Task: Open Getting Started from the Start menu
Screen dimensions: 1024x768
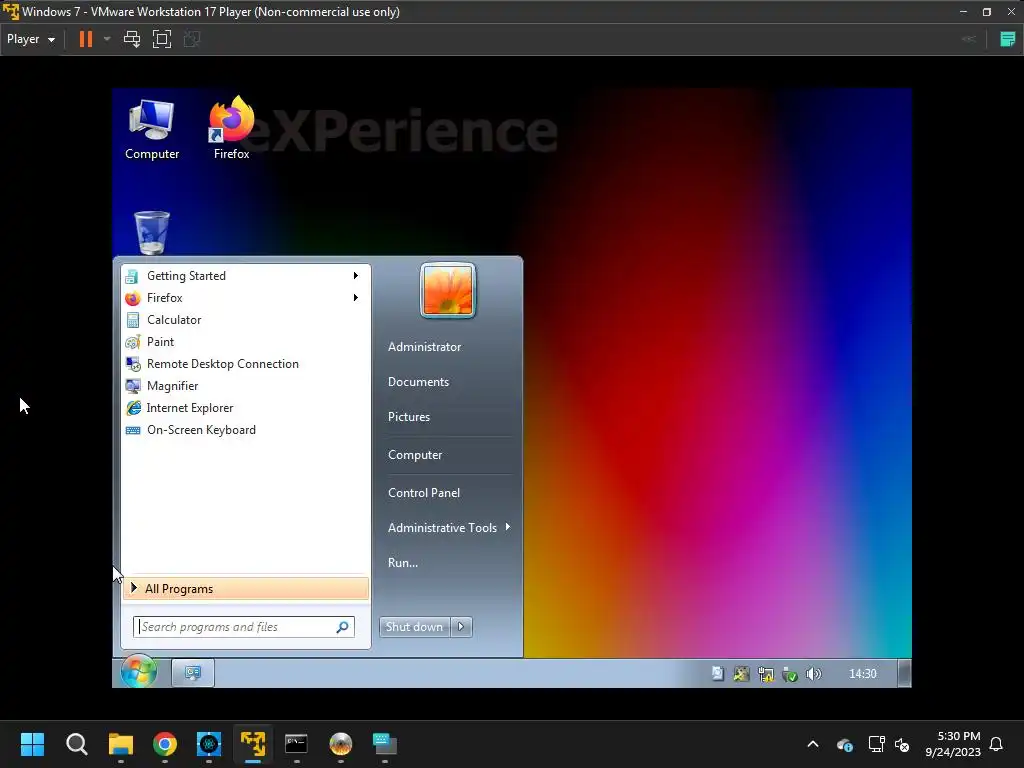Action: click(x=246, y=276)
